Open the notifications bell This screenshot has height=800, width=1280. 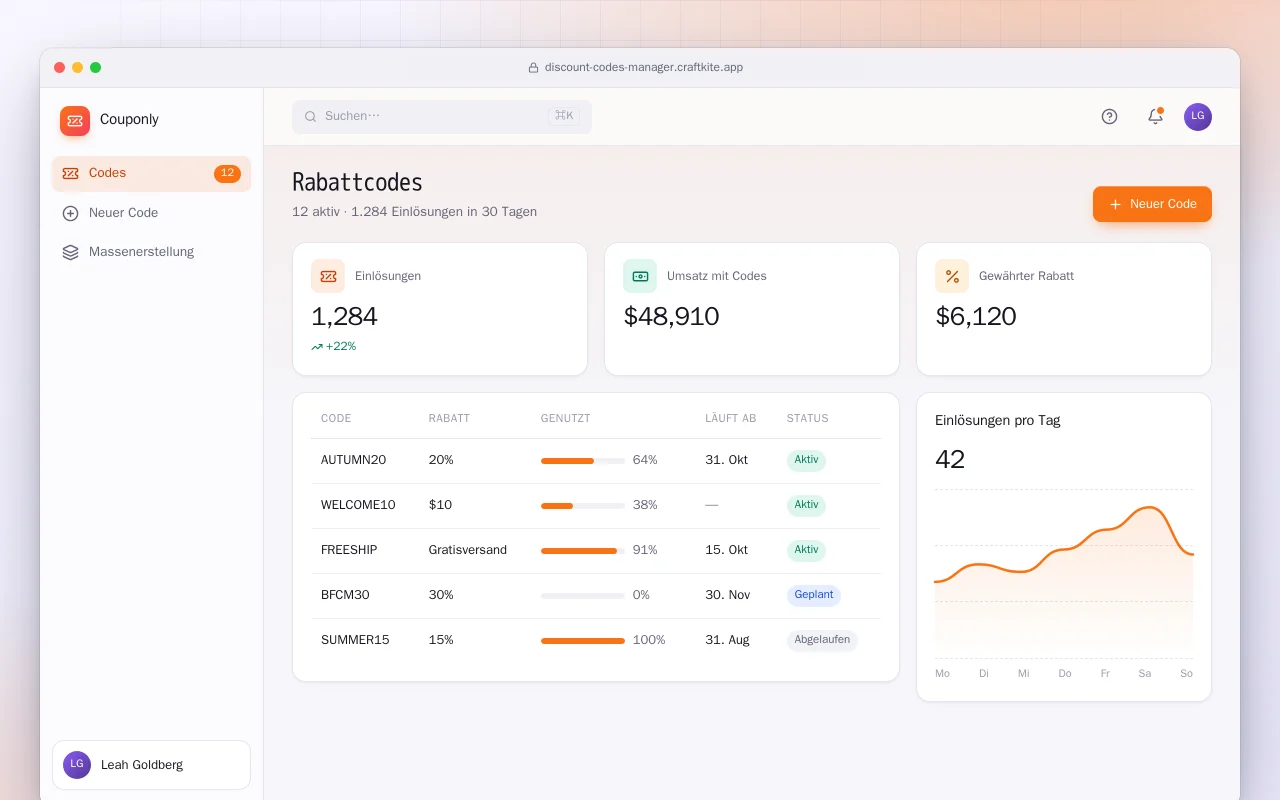[1155, 116]
